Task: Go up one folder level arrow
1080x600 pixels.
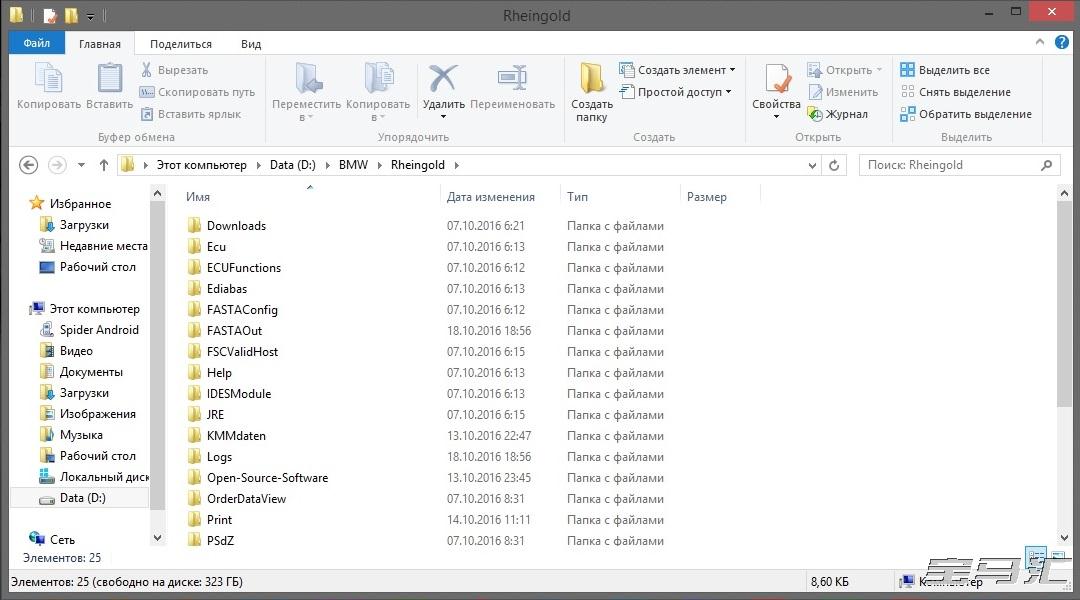Action: (103, 165)
